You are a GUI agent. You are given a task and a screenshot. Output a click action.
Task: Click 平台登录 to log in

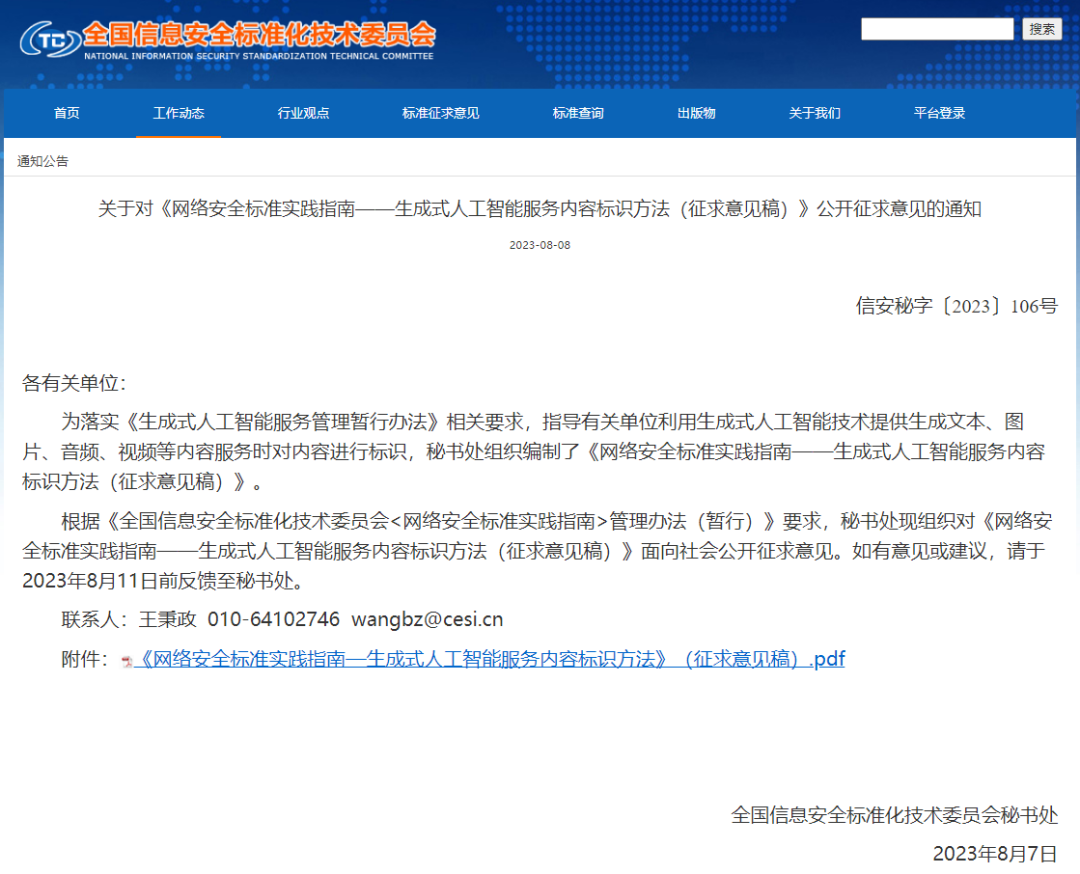coord(939,113)
